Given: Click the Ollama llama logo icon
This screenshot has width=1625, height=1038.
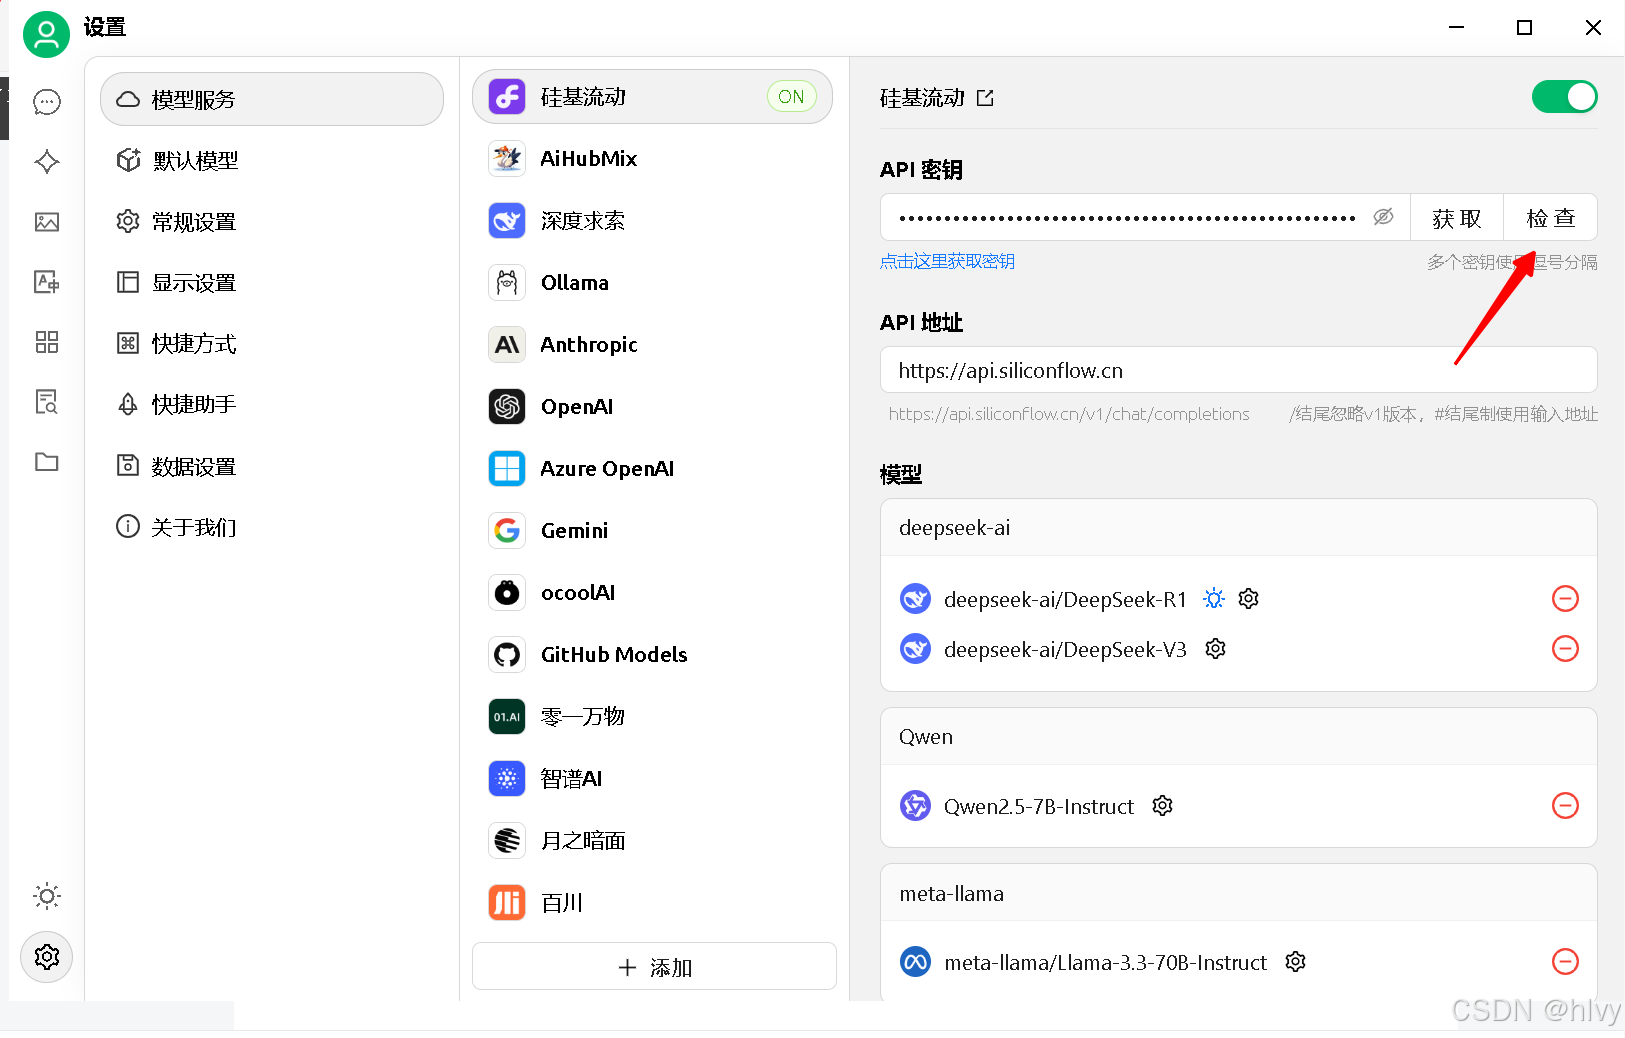Looking at the screenshot, I should tap(507, 283).
